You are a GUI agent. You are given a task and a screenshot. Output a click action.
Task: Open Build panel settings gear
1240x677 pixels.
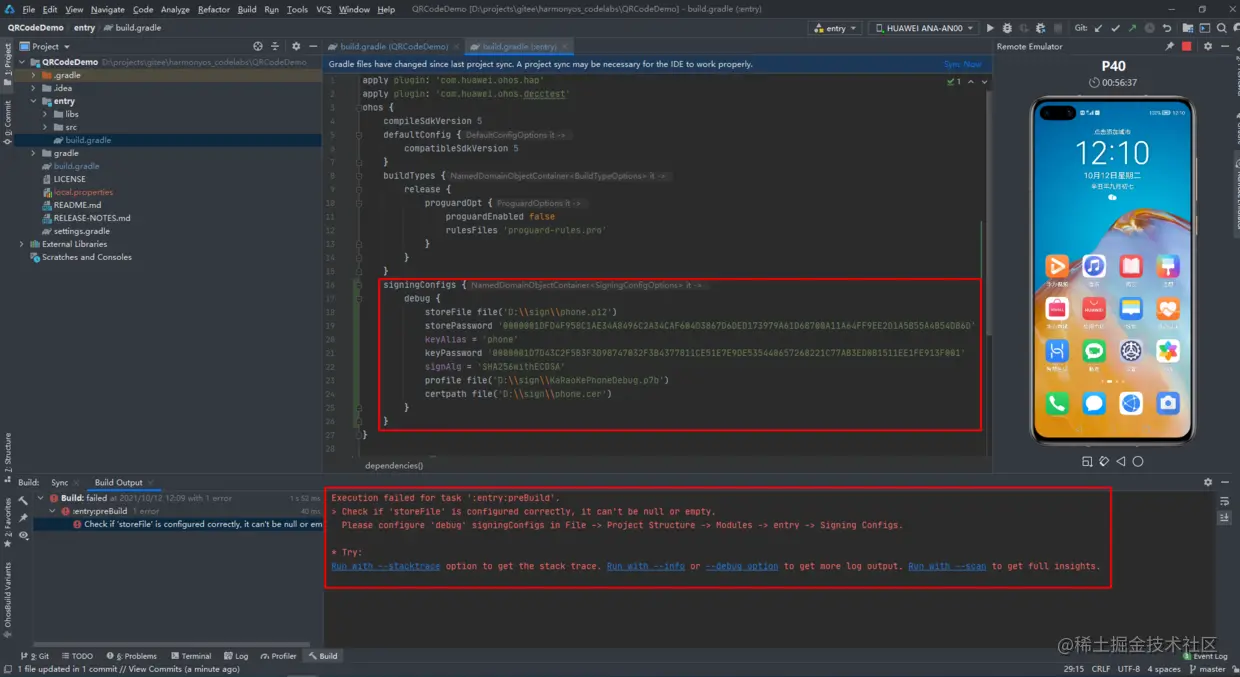[x=1208, y=482]
